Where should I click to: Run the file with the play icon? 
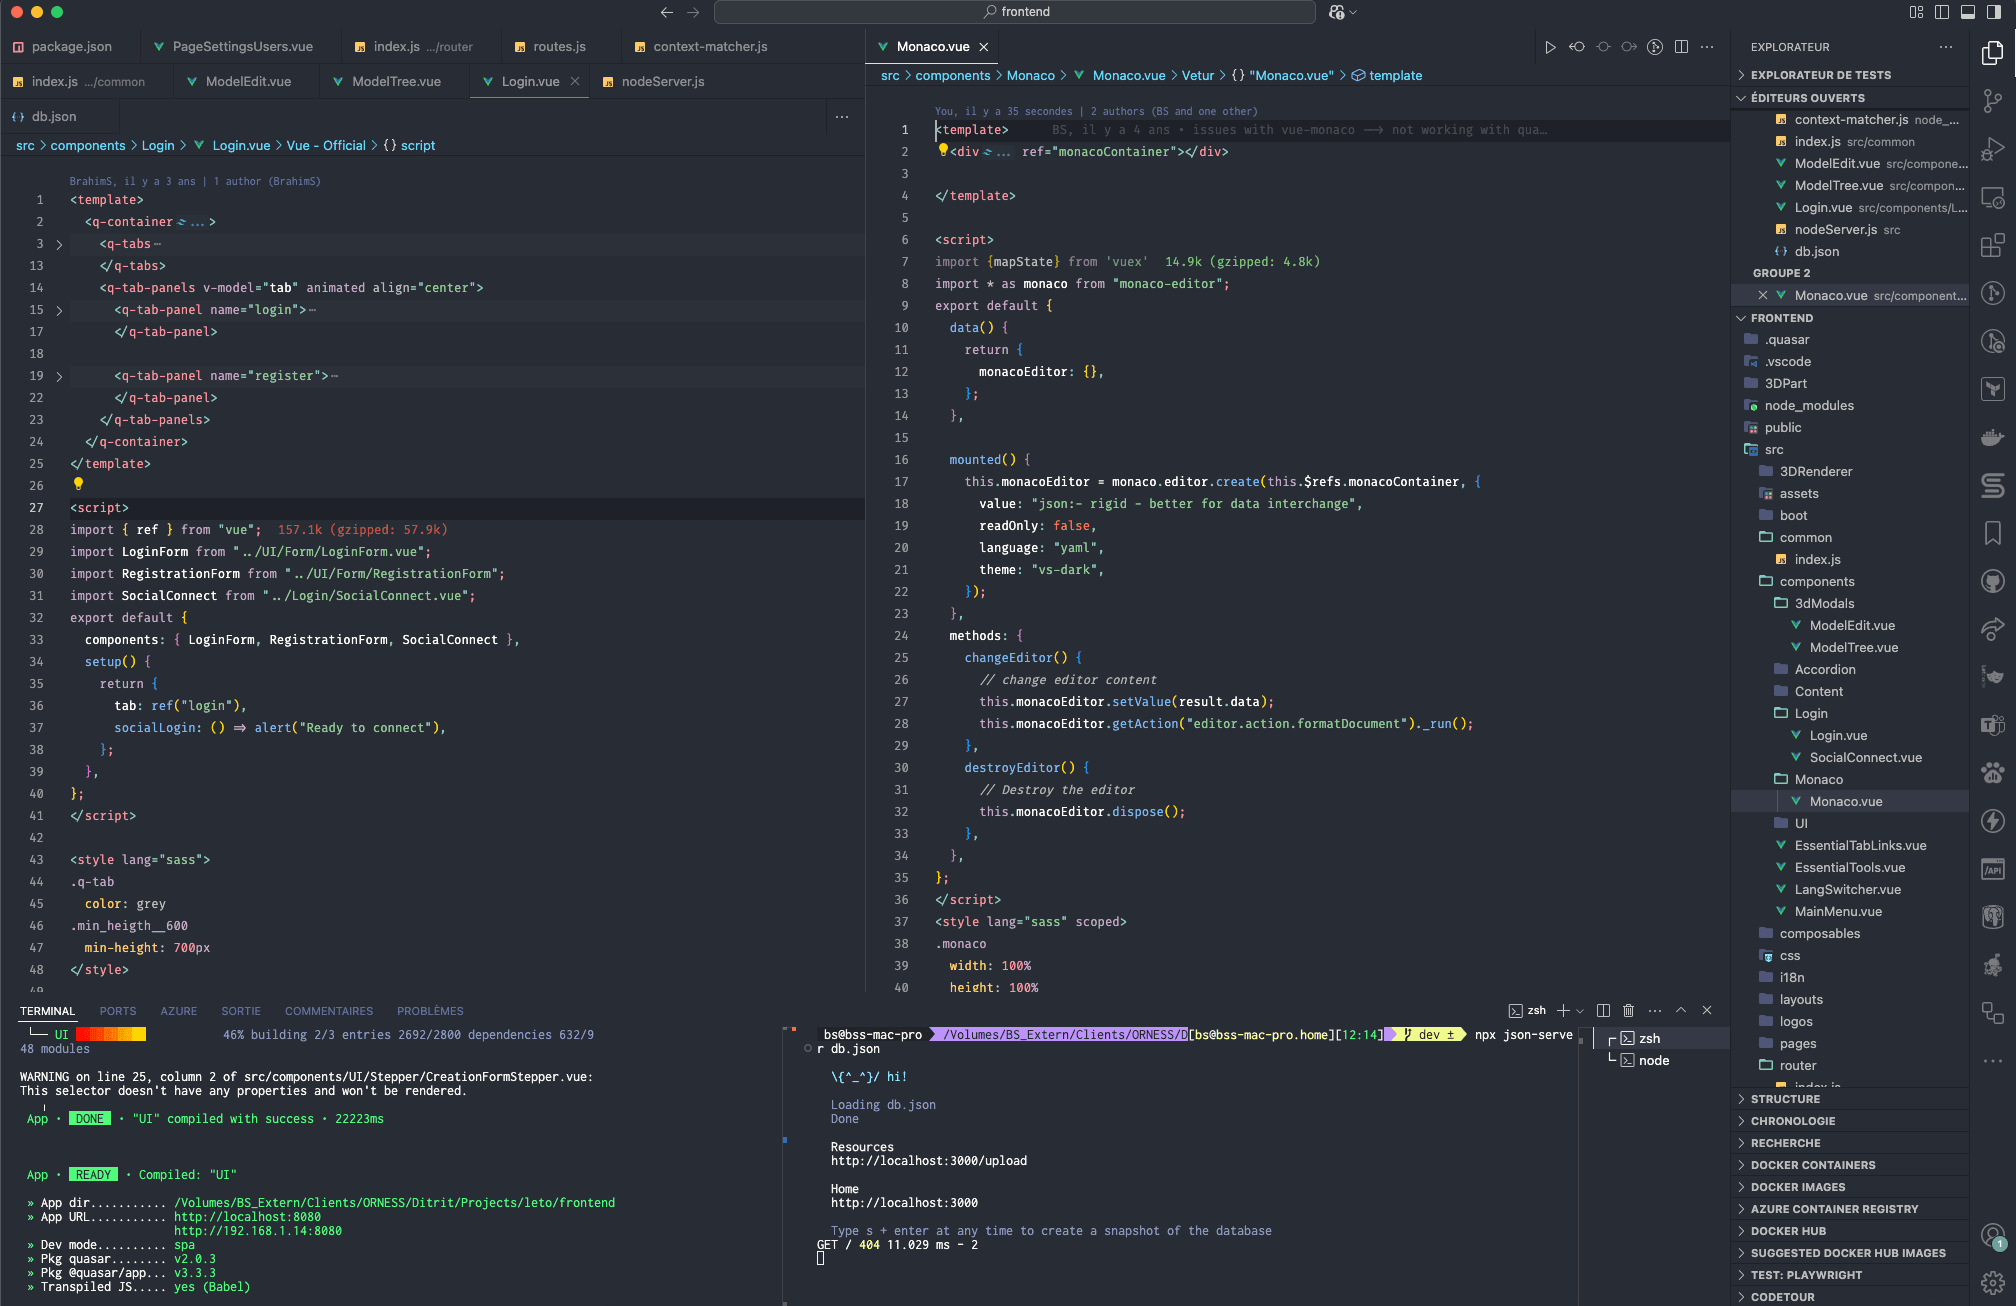(x=1550, y=47)
